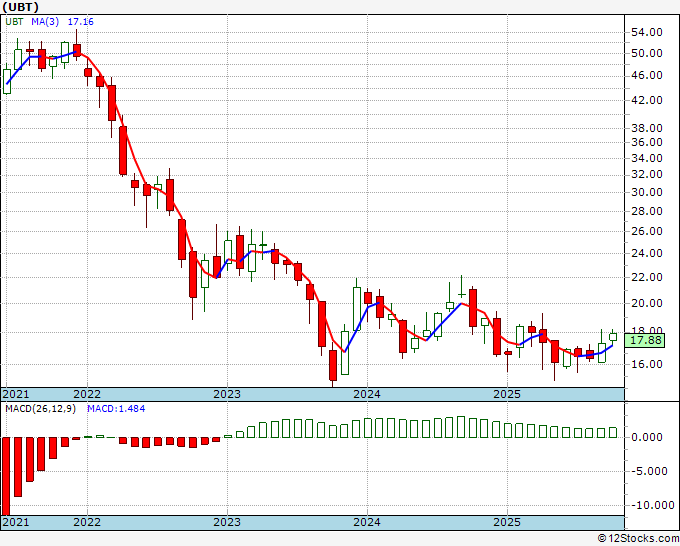Click the 34.00 price axis label
Image resolution: width=680 pixels, height=546 pixels.
tap(646, 158)
